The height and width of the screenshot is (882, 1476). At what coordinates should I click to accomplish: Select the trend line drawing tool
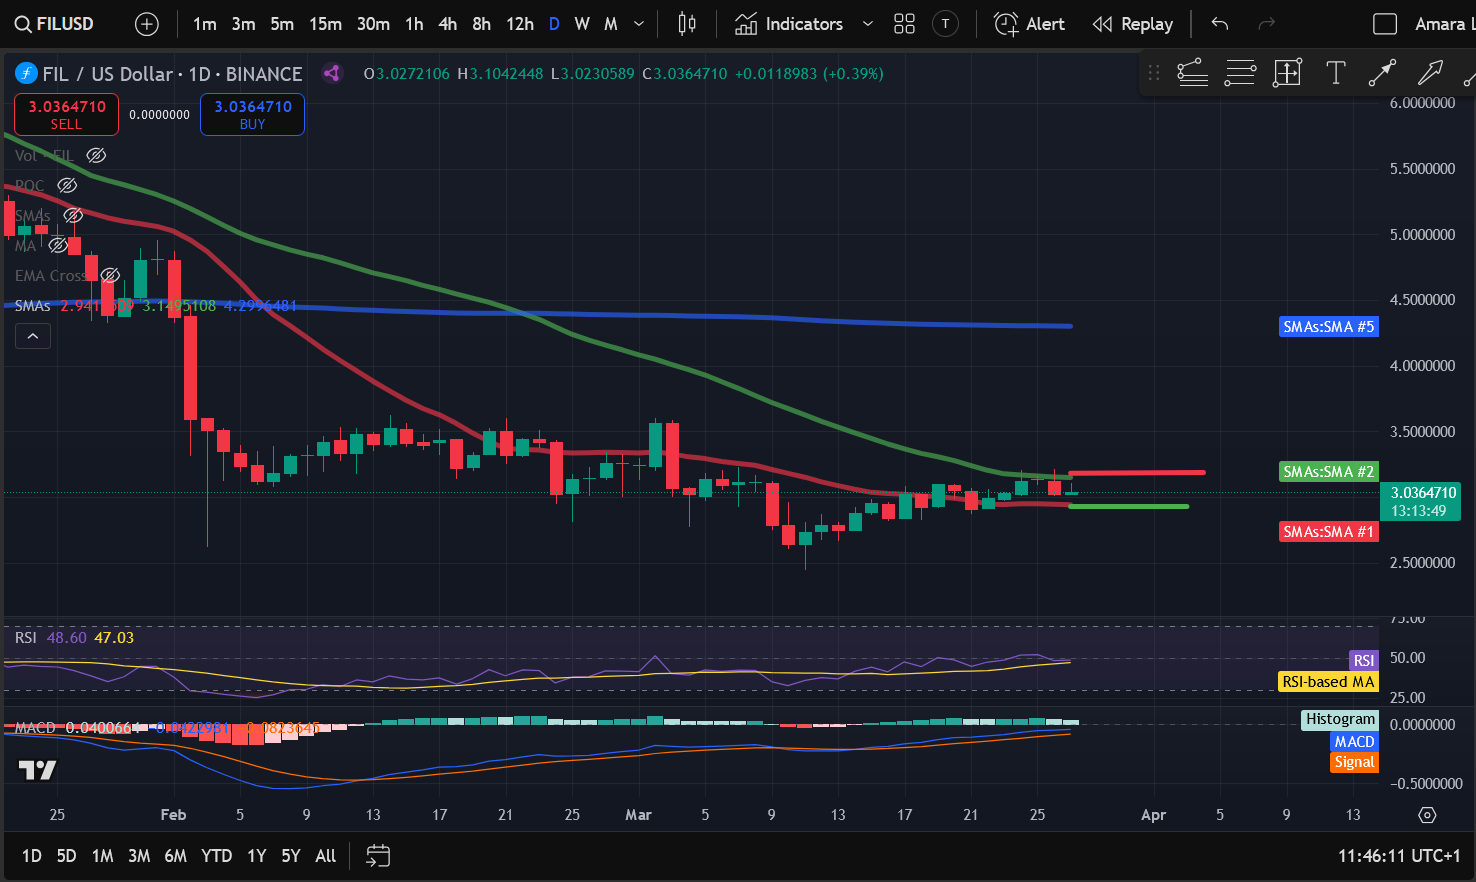pos(1192,72)
